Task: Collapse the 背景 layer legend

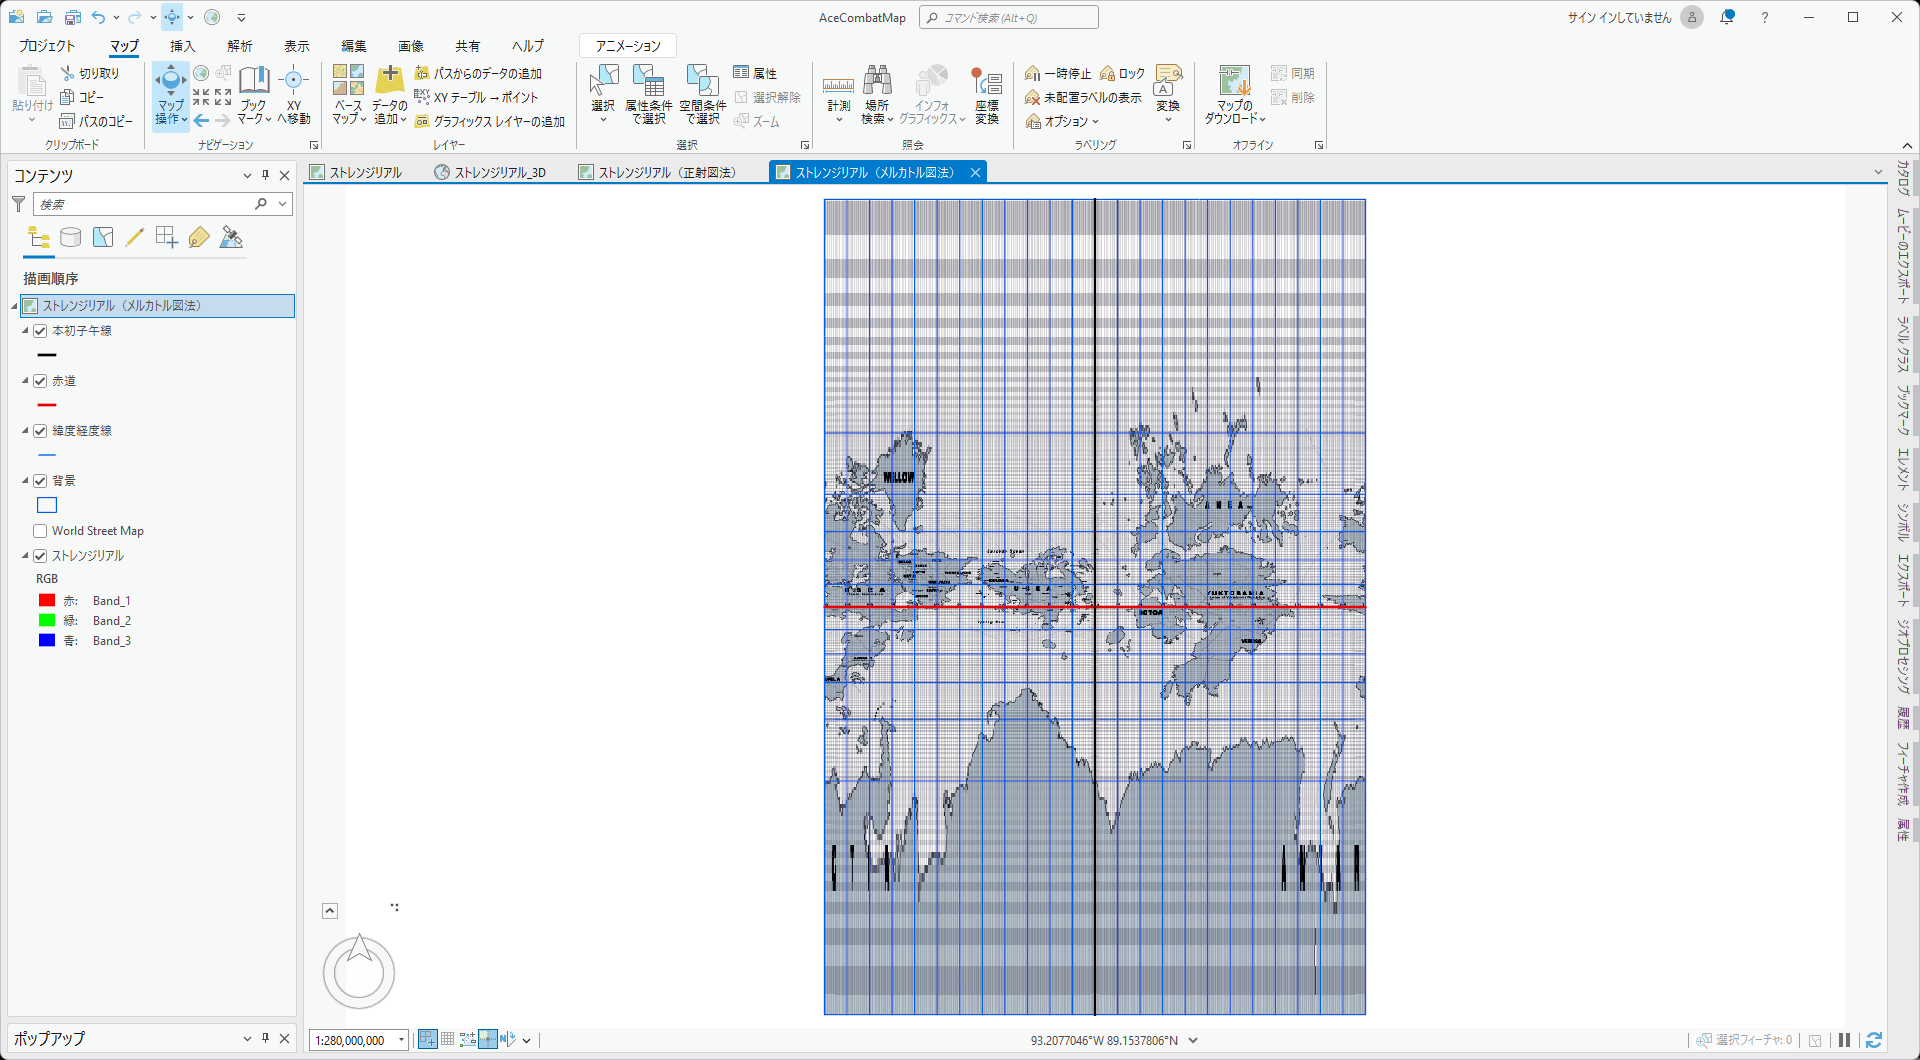Action: point(25,481)
